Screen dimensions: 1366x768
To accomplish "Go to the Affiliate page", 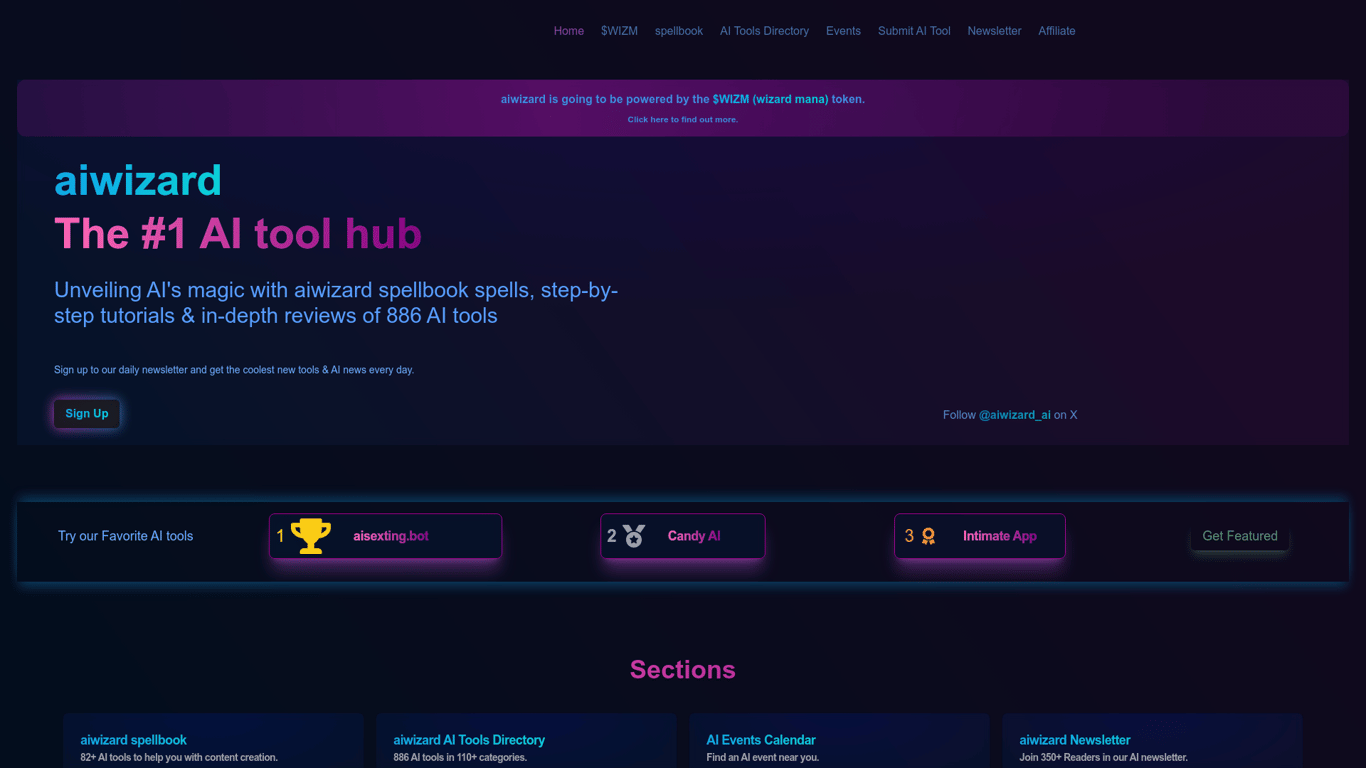I will [1057, 31].
